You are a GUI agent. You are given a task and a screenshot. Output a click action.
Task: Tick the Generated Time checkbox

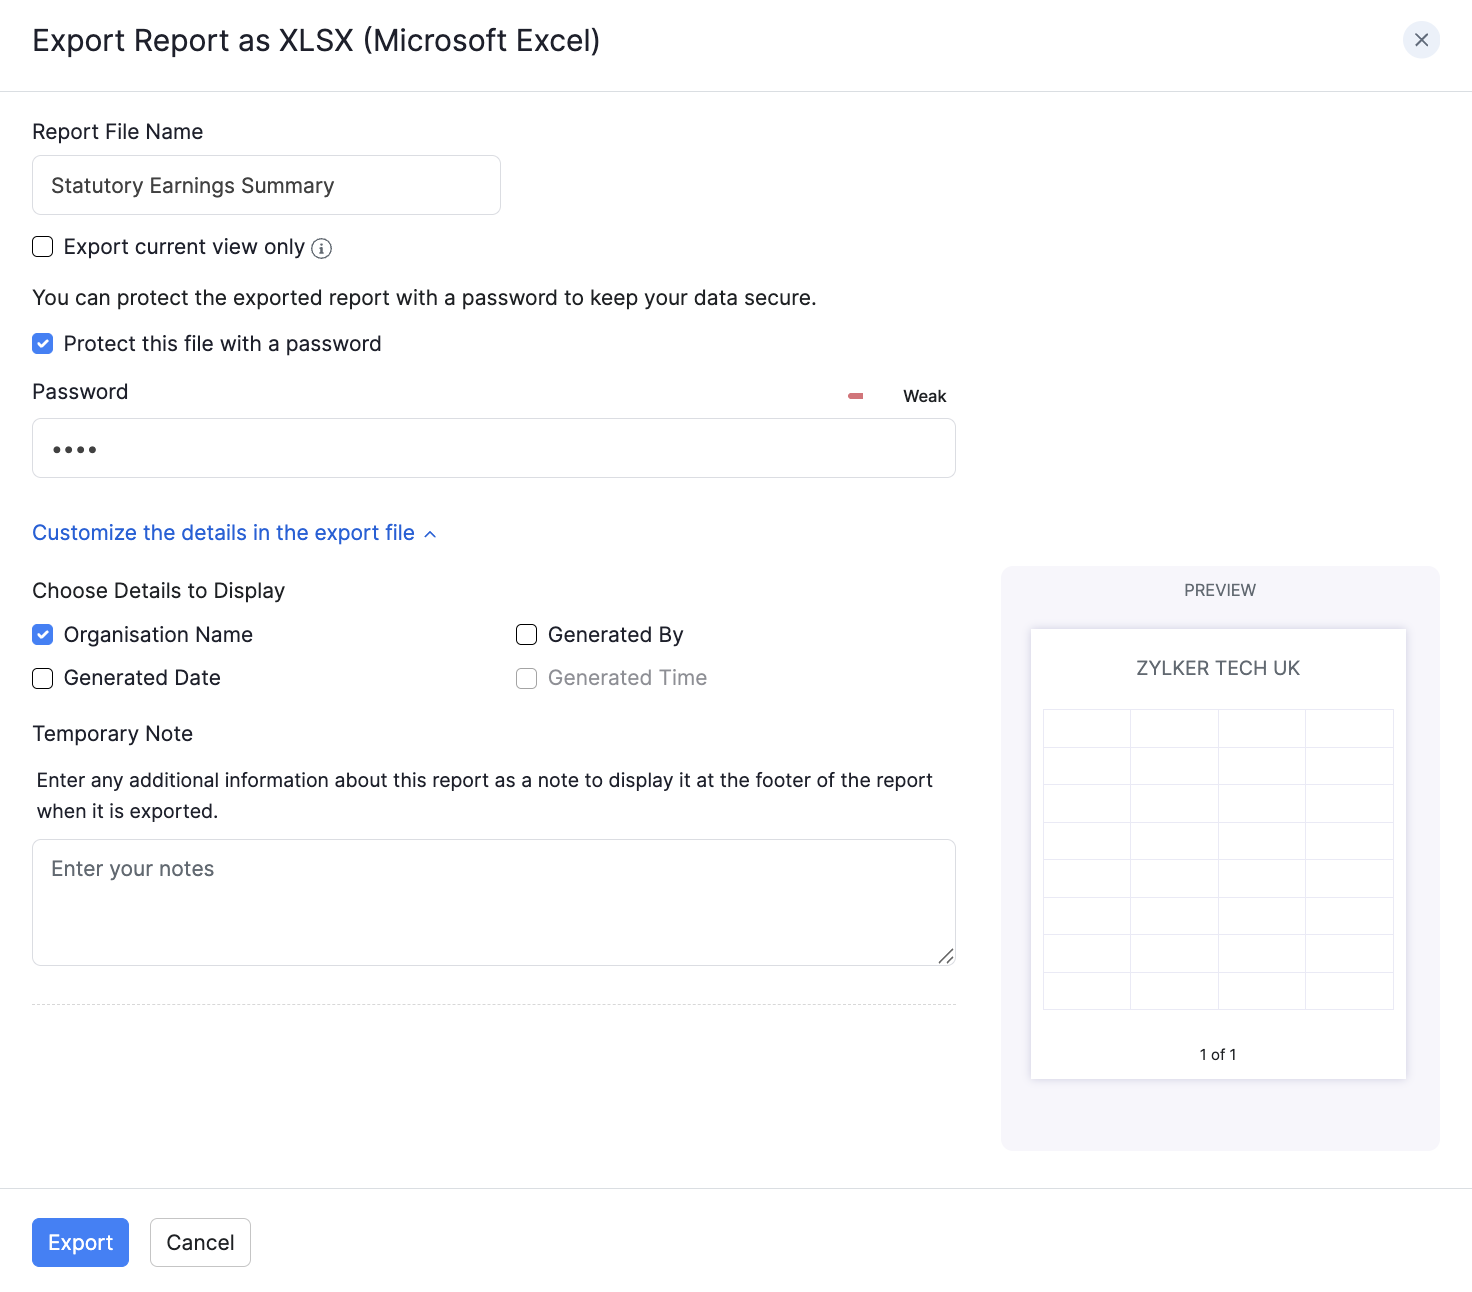527,678
